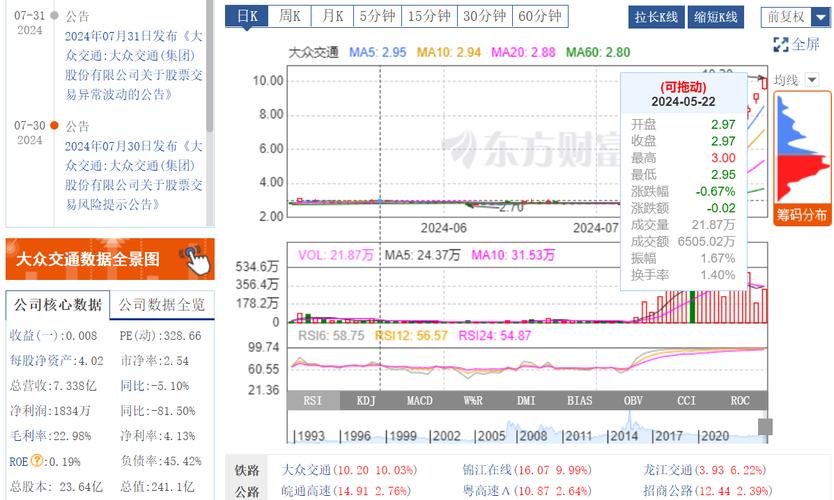Click the 2014 mark on timeline
The width and height of the screenshot is (834, 500).
tap(623, 436)
